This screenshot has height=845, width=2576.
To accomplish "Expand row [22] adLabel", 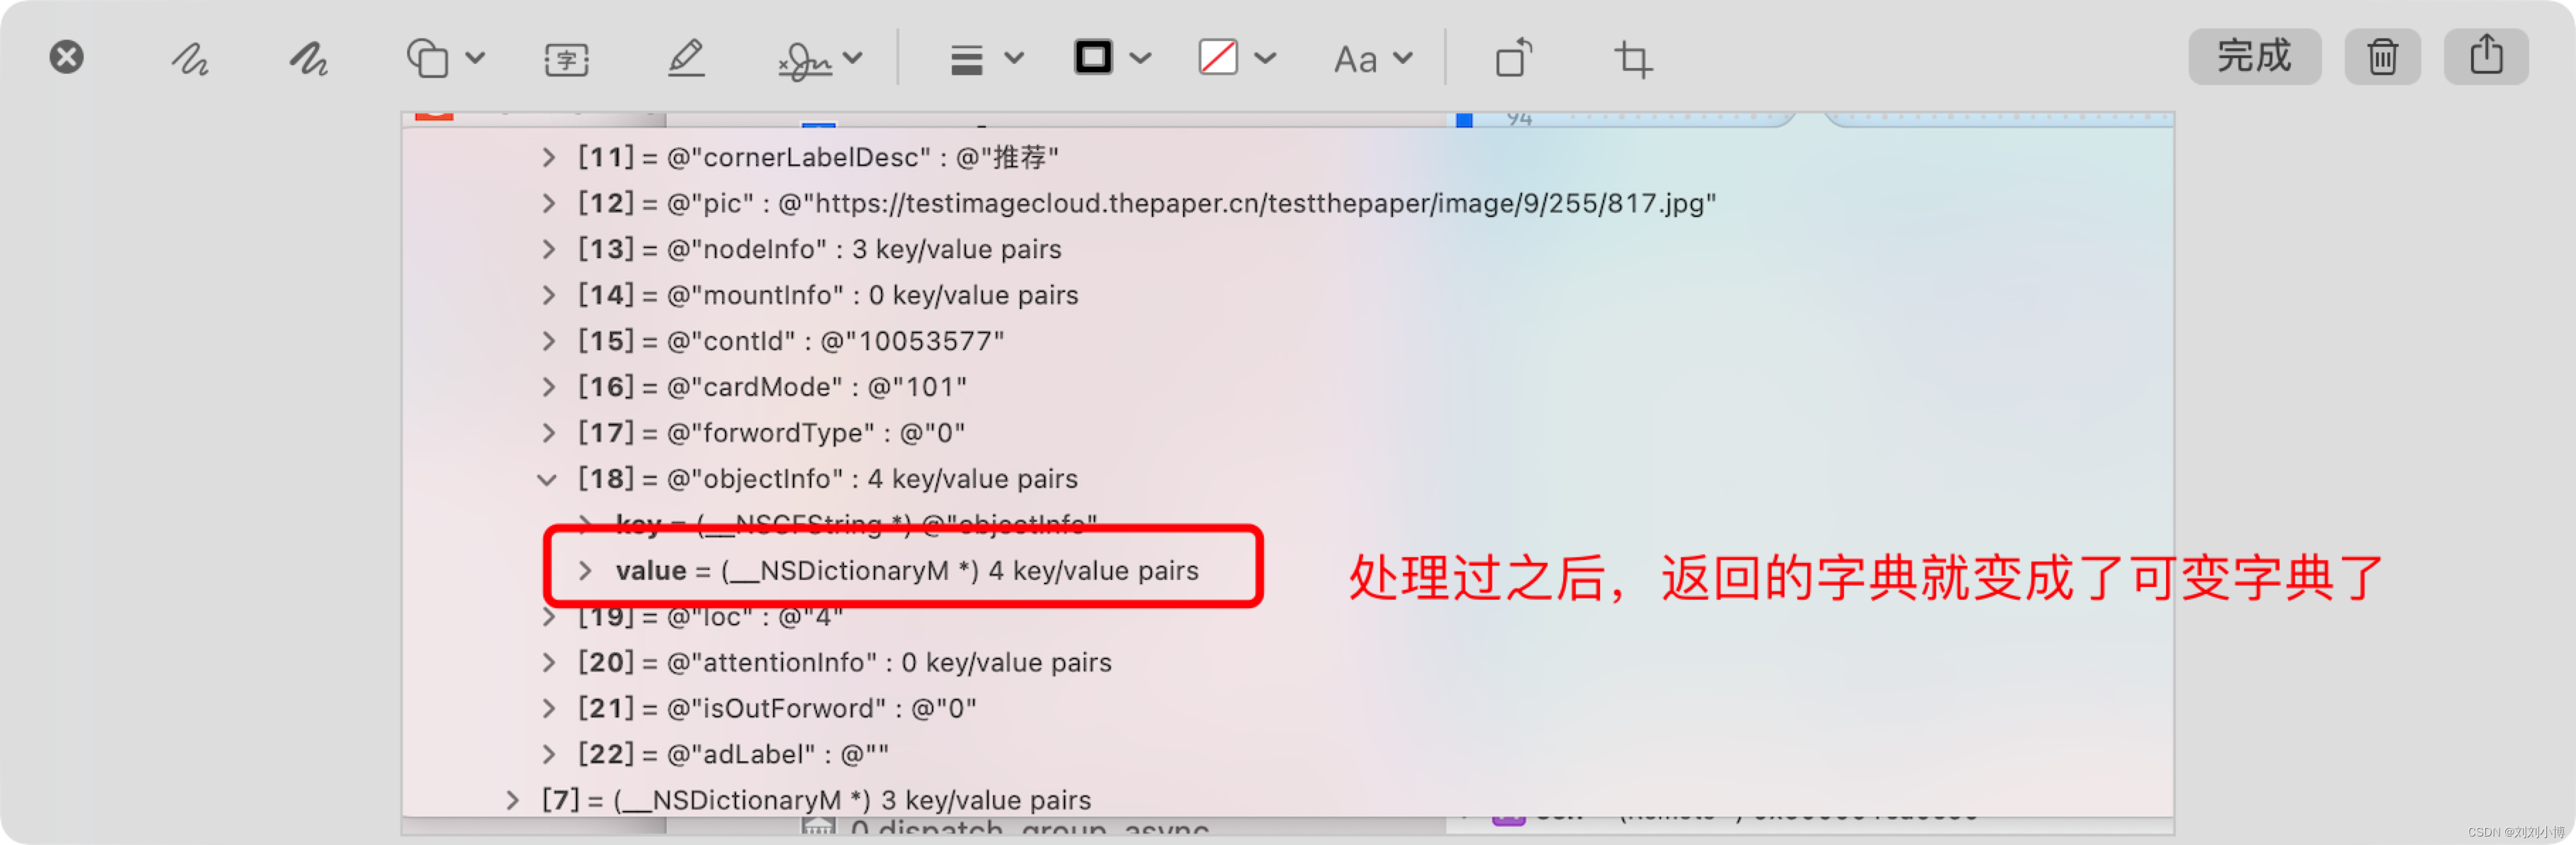I will coord(548,754).
